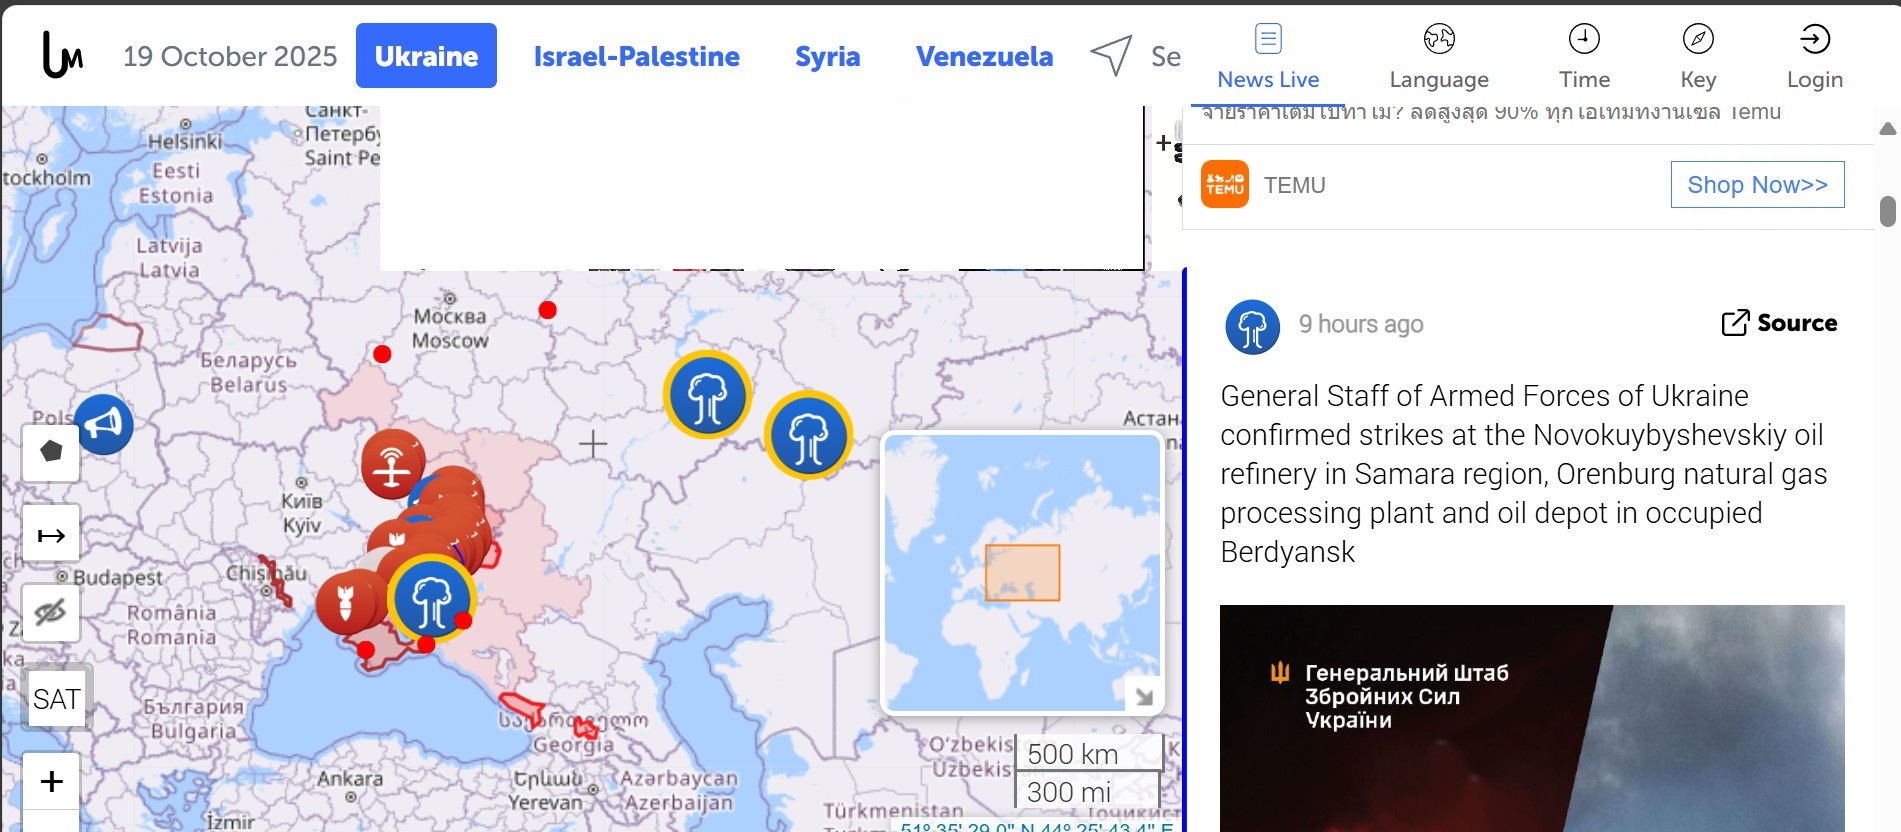Open the News Live panel
Viewport: 1901px width, 832px height.
[1268, 57]
